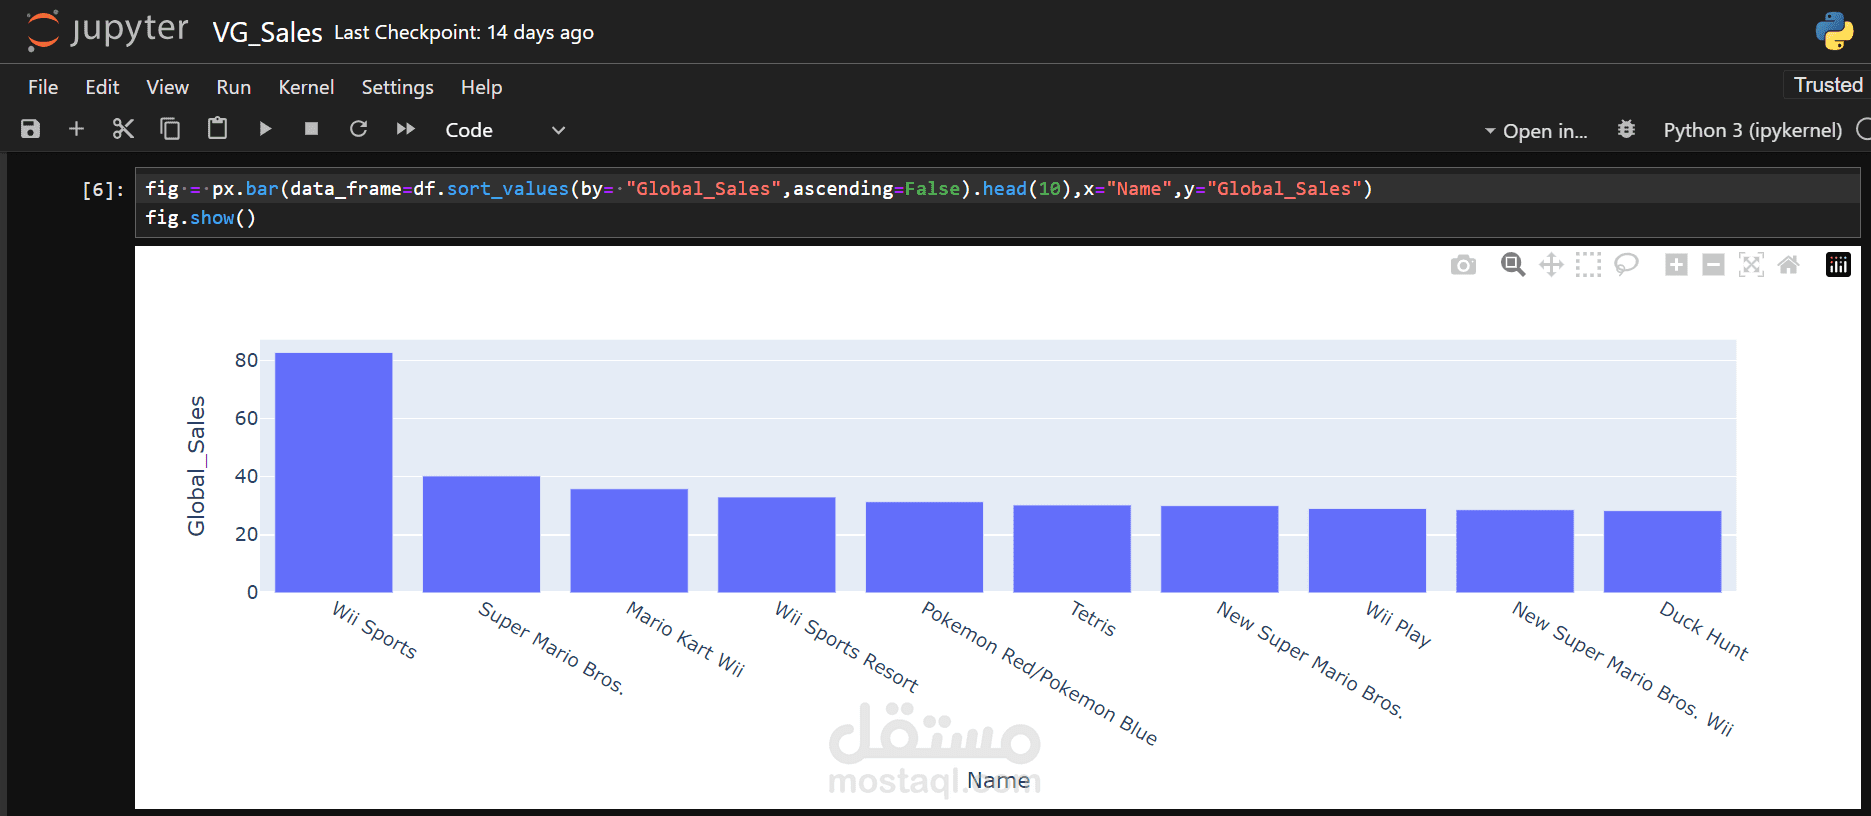Screen dimensions: 1871x816
Task: Interrupt the kernel with the stop icon
Action: pos(311,129)
